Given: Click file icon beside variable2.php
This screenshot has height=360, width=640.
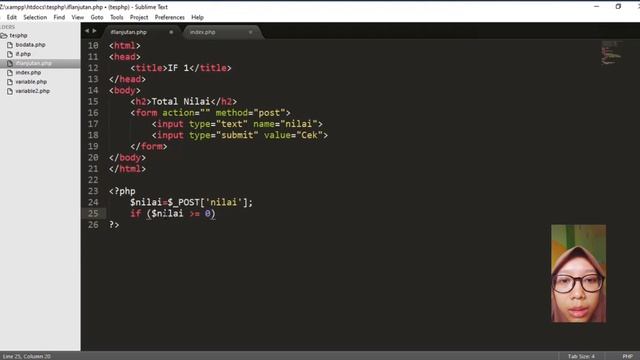Looking at the screenshot, I should (x=10, y=91).
